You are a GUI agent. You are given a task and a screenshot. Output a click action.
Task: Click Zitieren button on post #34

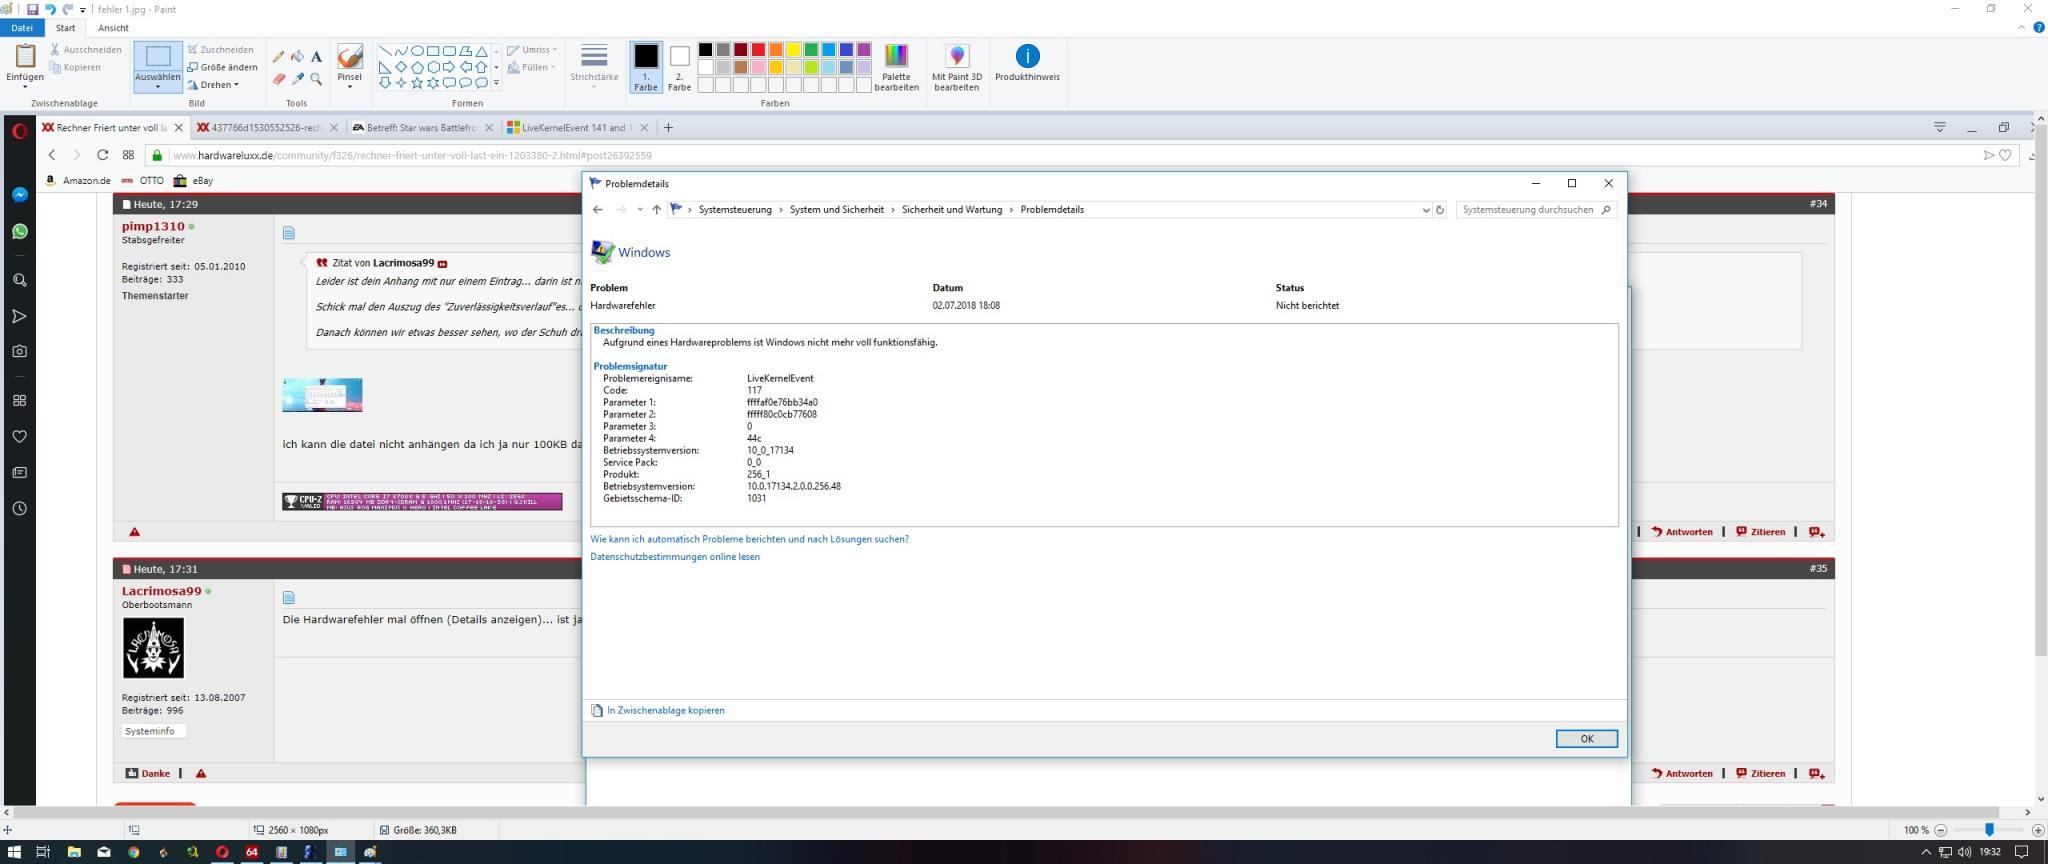point(1761,532)
